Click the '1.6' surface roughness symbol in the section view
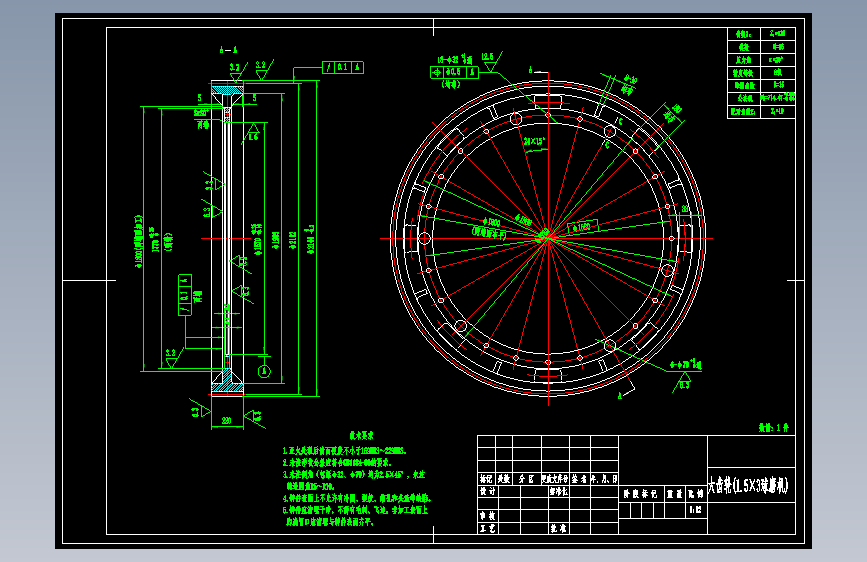 point(252,133)
